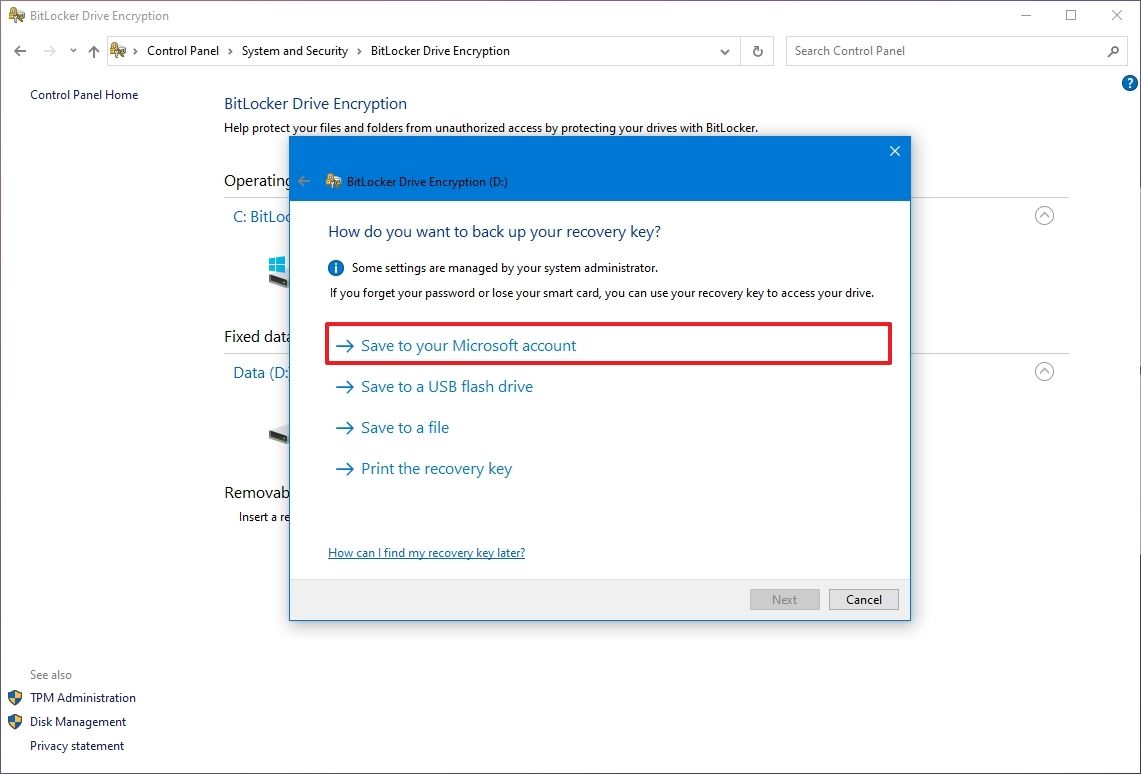Open TPM Administration via its shield icon
The width and height of the screenshot is (1141, 774).
[x=15, y=697]
